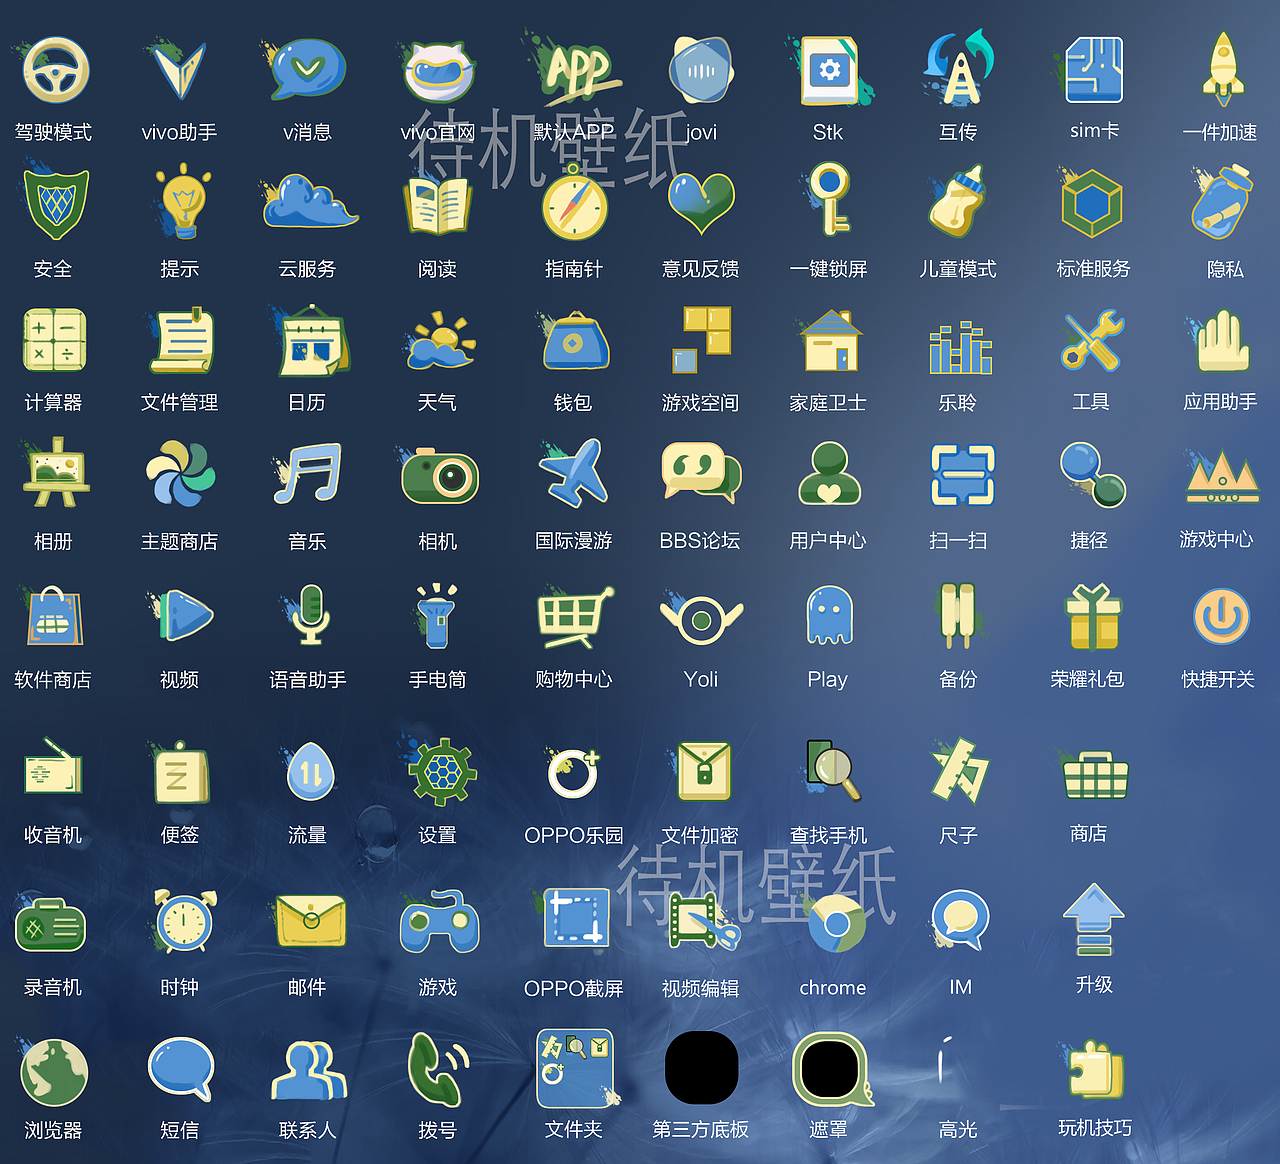
Task: Open the BBS论坛 quote bubble icon
Action: (702, 472)
